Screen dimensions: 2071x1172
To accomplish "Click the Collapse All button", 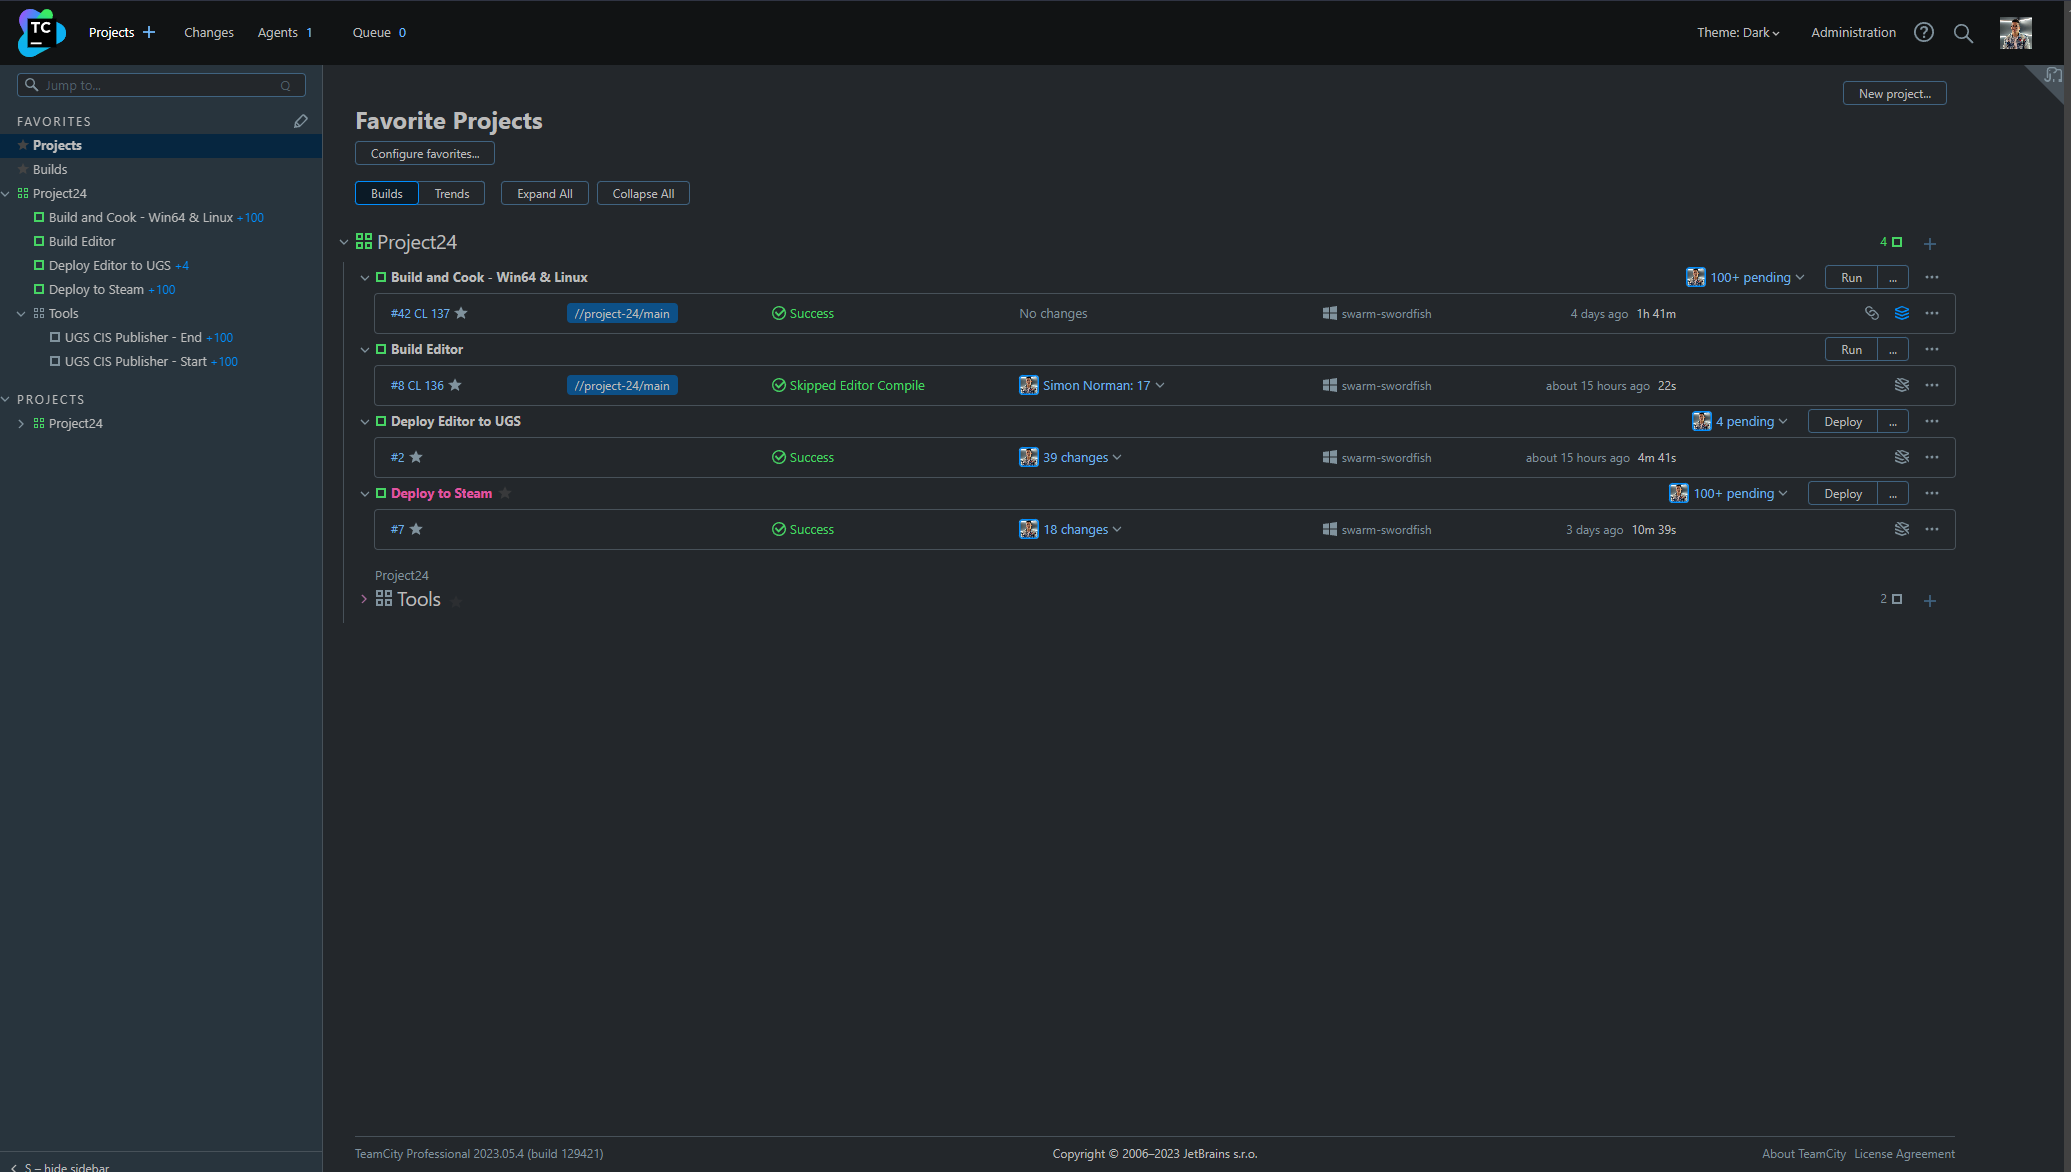I will 643,193.
